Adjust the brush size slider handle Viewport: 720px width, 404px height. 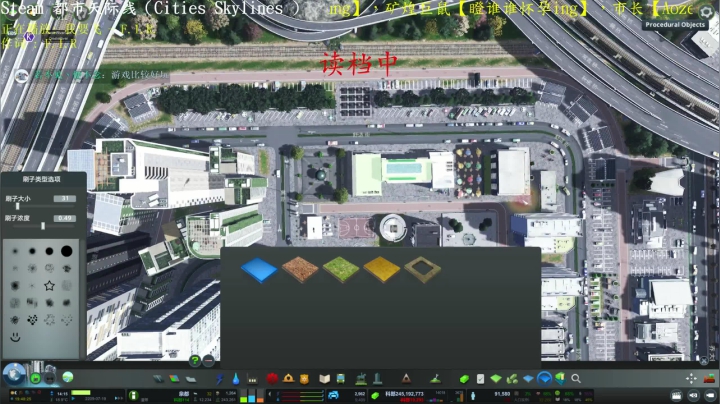pos(17,206)
